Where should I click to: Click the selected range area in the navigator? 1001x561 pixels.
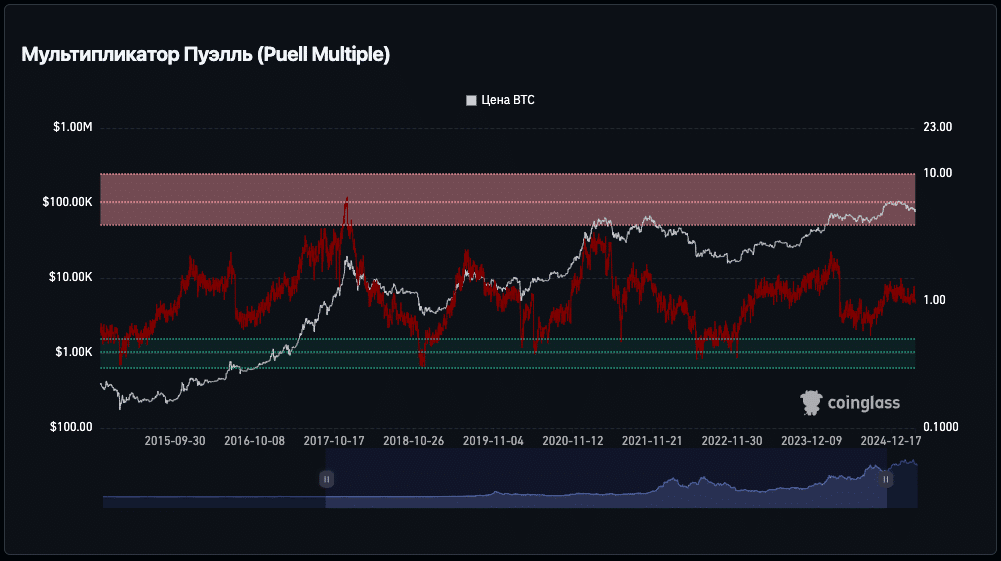click(x=606, y=478)
